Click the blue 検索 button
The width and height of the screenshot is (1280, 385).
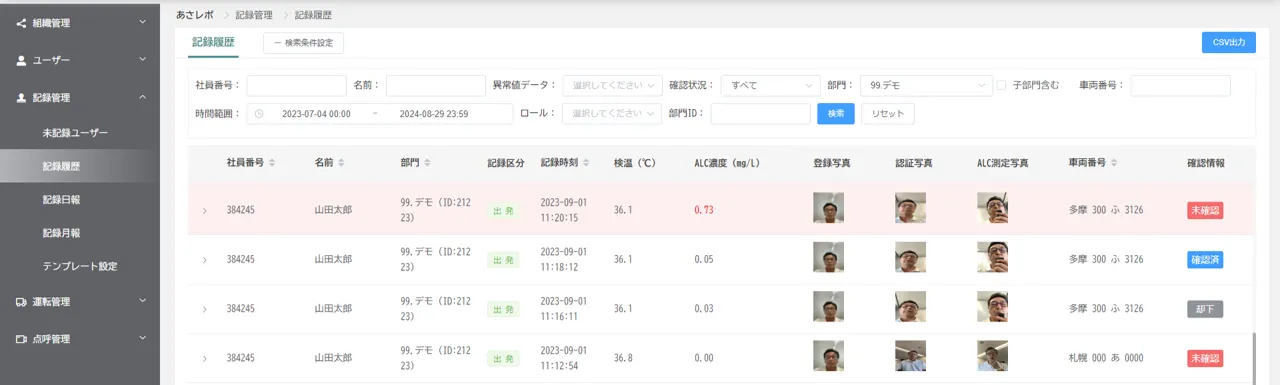835,114
